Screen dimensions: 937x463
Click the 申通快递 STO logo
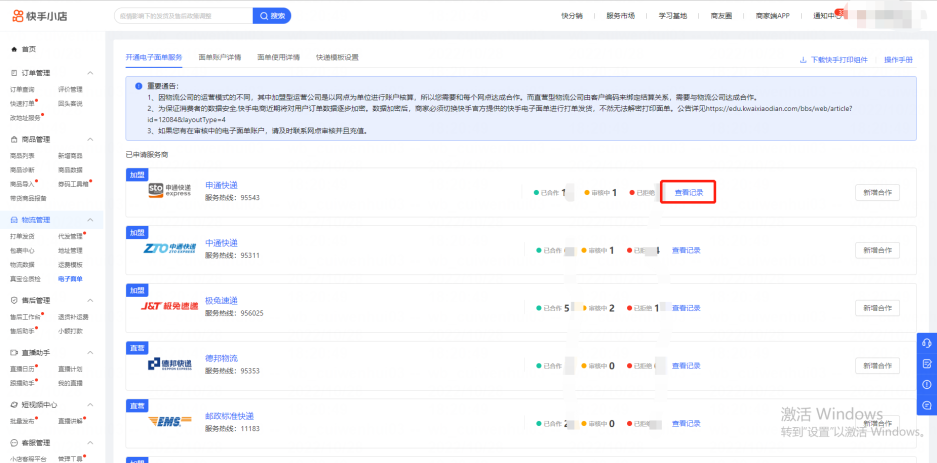(x=164, y=192)
